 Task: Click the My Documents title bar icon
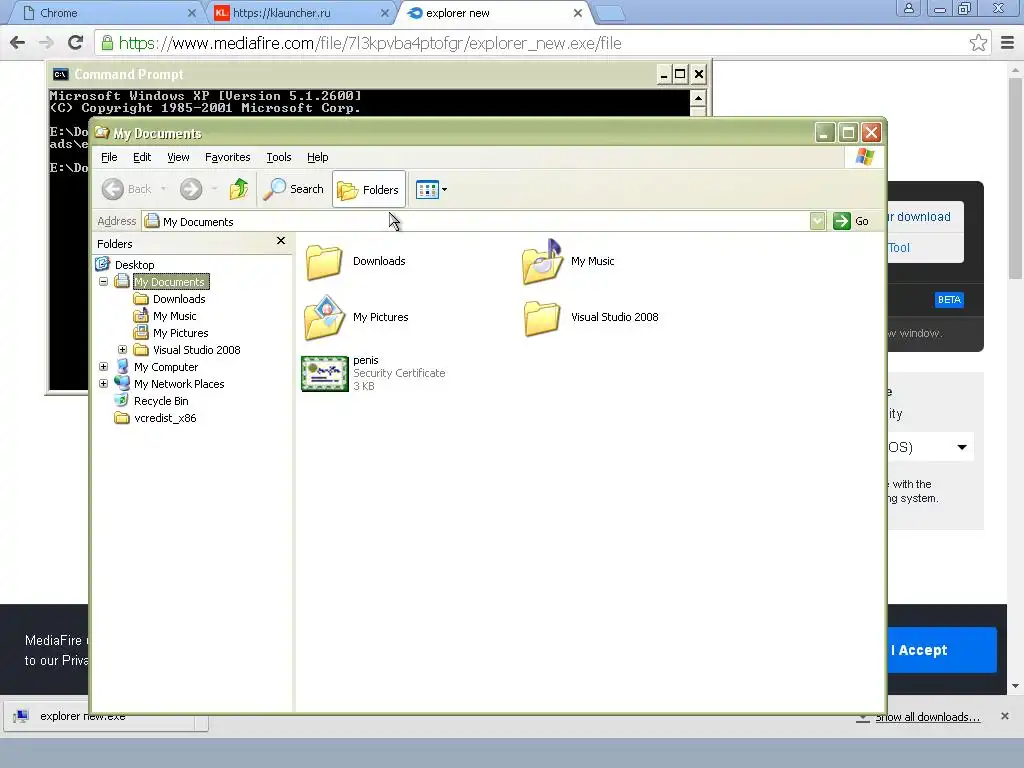tap(101, 133)
